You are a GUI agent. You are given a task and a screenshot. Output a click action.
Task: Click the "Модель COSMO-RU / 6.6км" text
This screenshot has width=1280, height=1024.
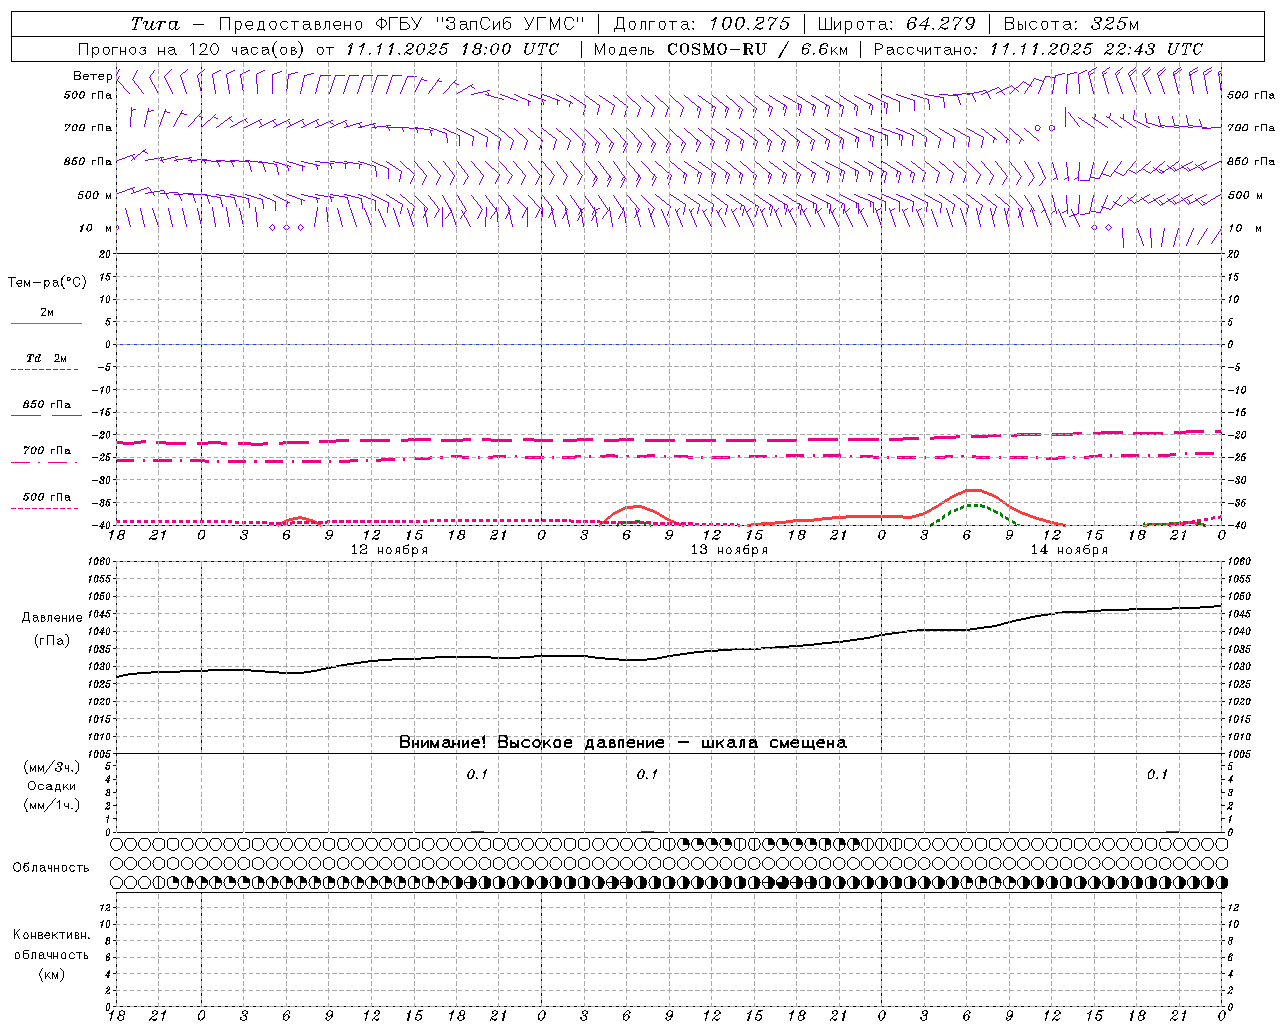pyautogui.click(x=720, y=49)
